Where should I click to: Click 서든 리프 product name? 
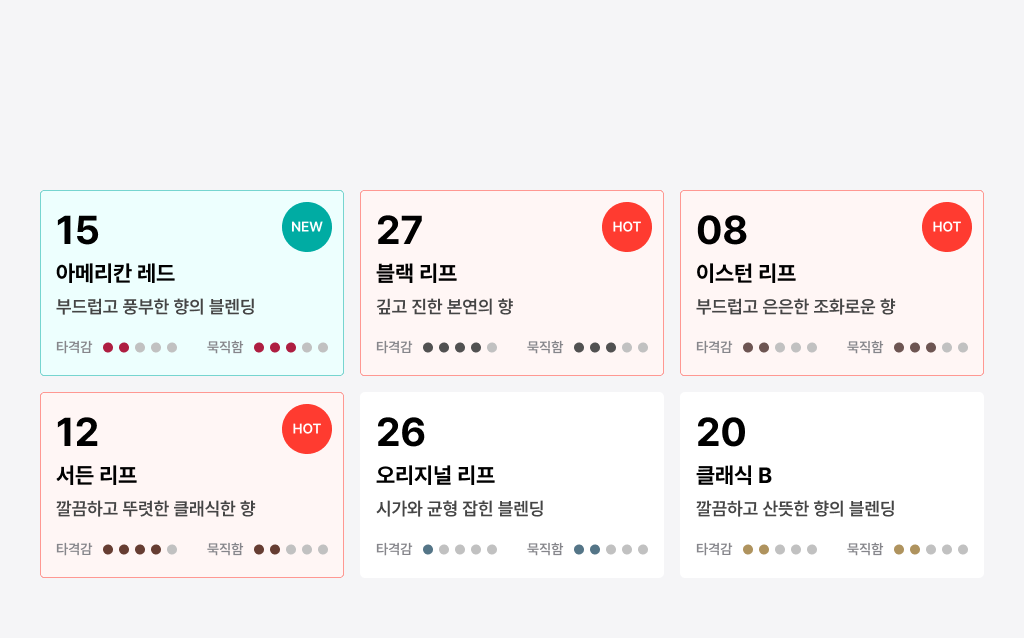[x=97, y=475]
